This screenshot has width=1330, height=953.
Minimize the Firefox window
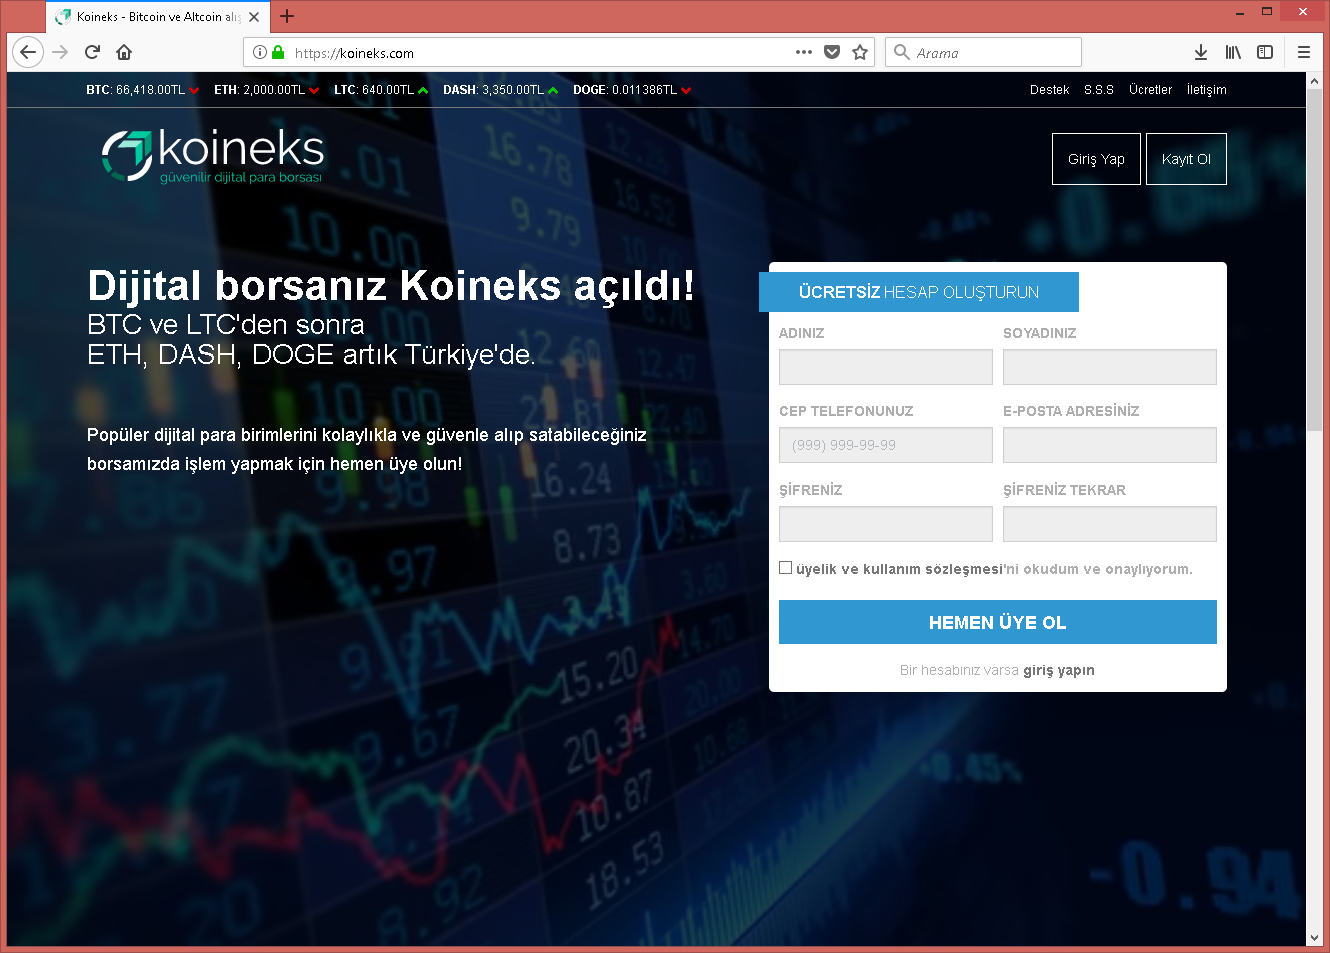(1240, 12)
